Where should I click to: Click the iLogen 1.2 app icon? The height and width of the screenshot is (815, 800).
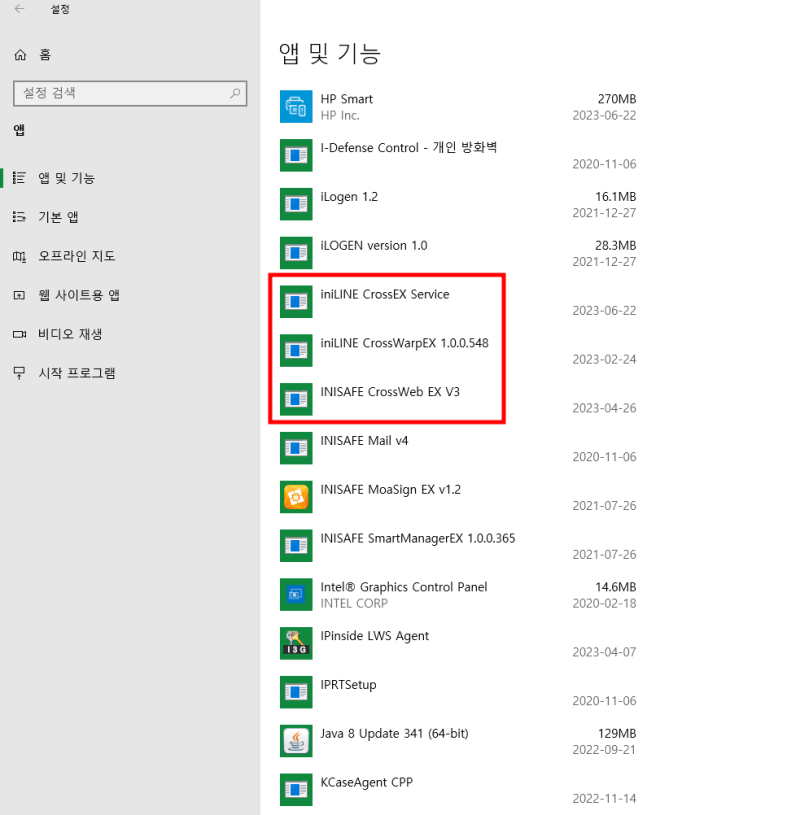[x=296, y=204]
